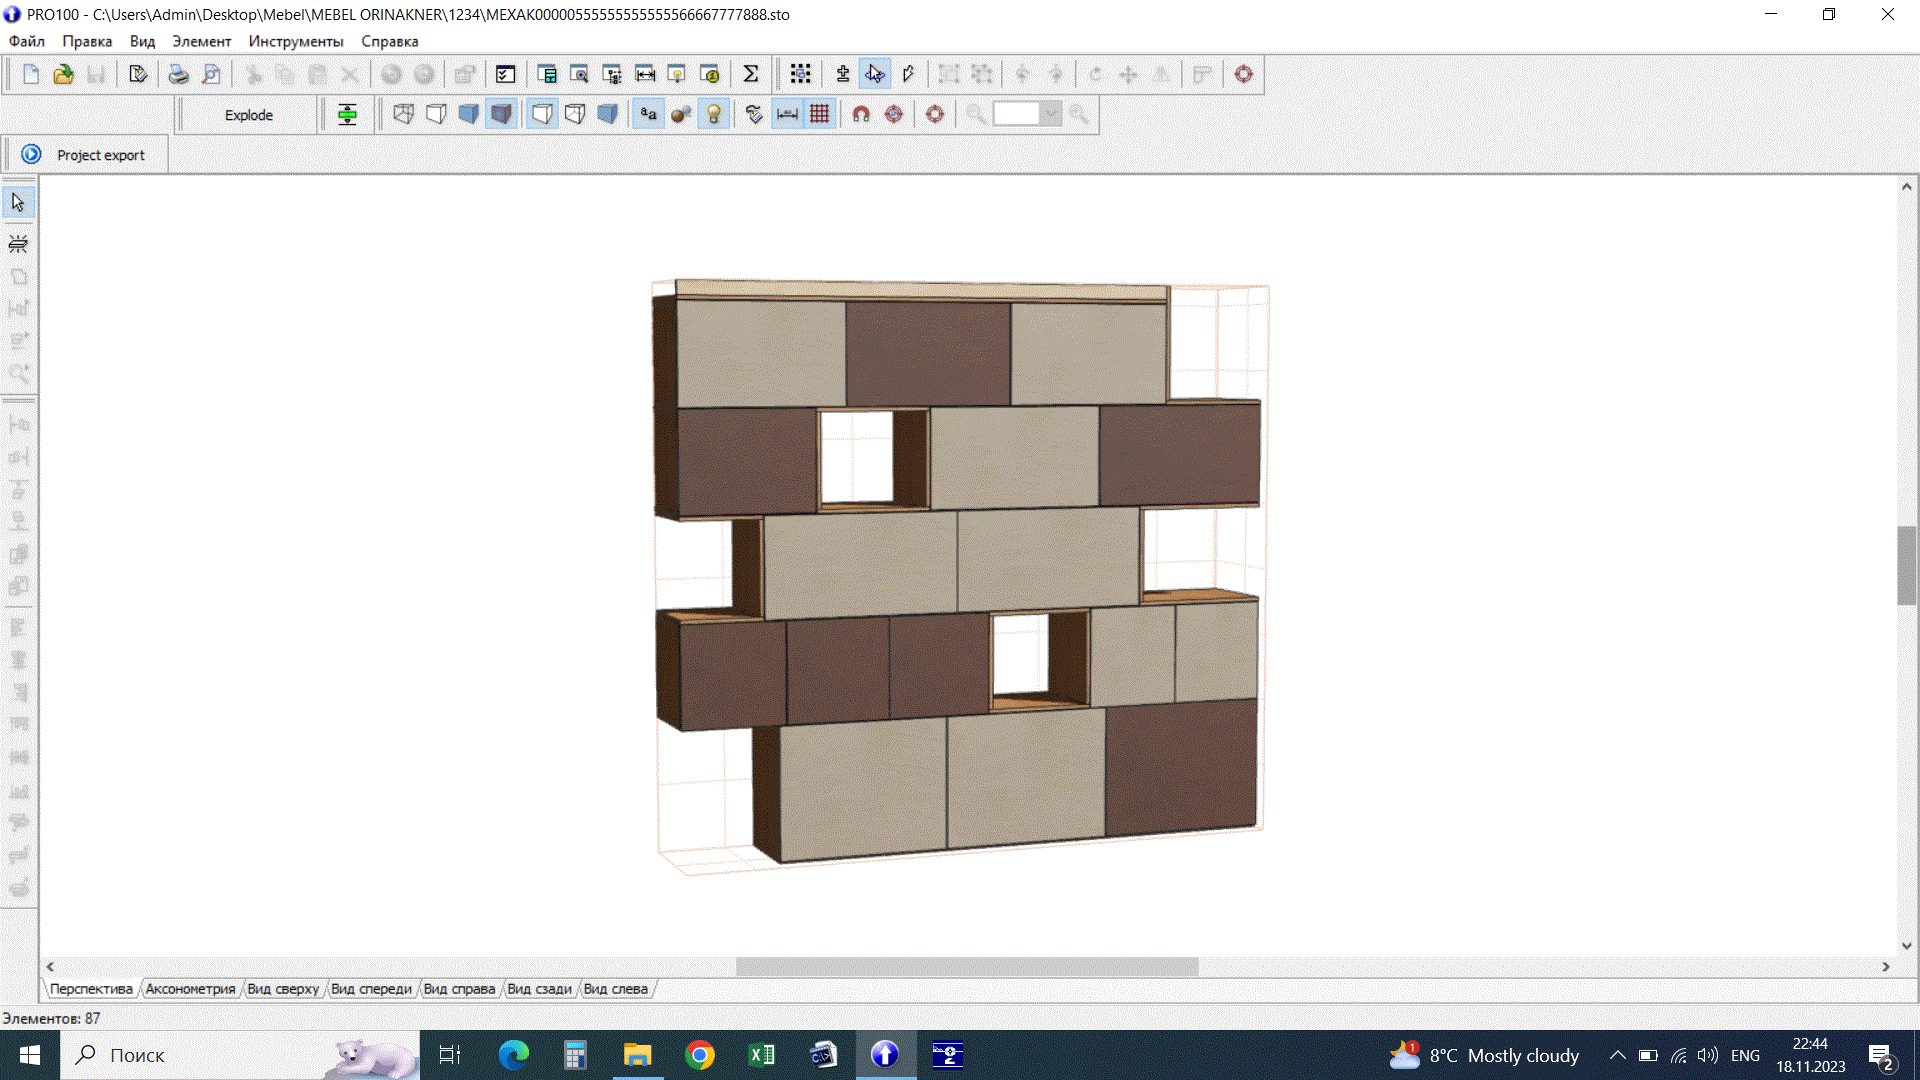Open an existing project file

(63, 74)
